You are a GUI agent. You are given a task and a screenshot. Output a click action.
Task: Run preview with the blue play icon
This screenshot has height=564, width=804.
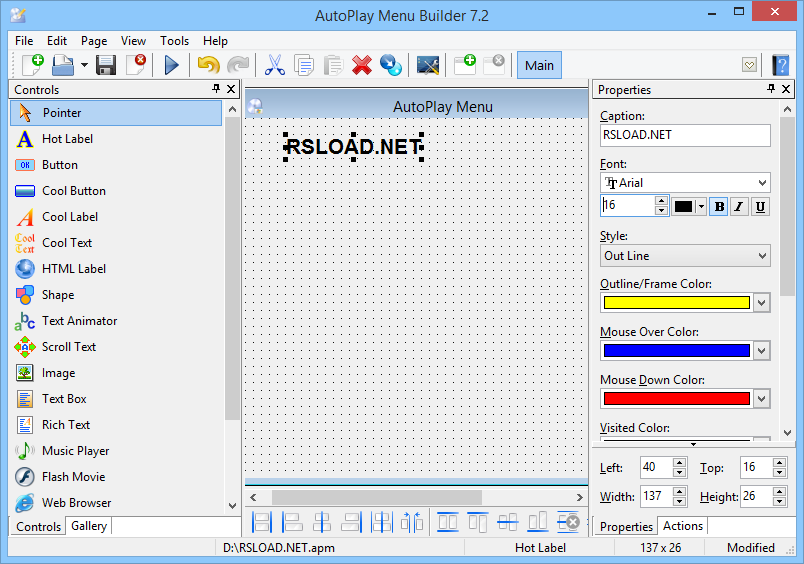[x=171, y=65]
